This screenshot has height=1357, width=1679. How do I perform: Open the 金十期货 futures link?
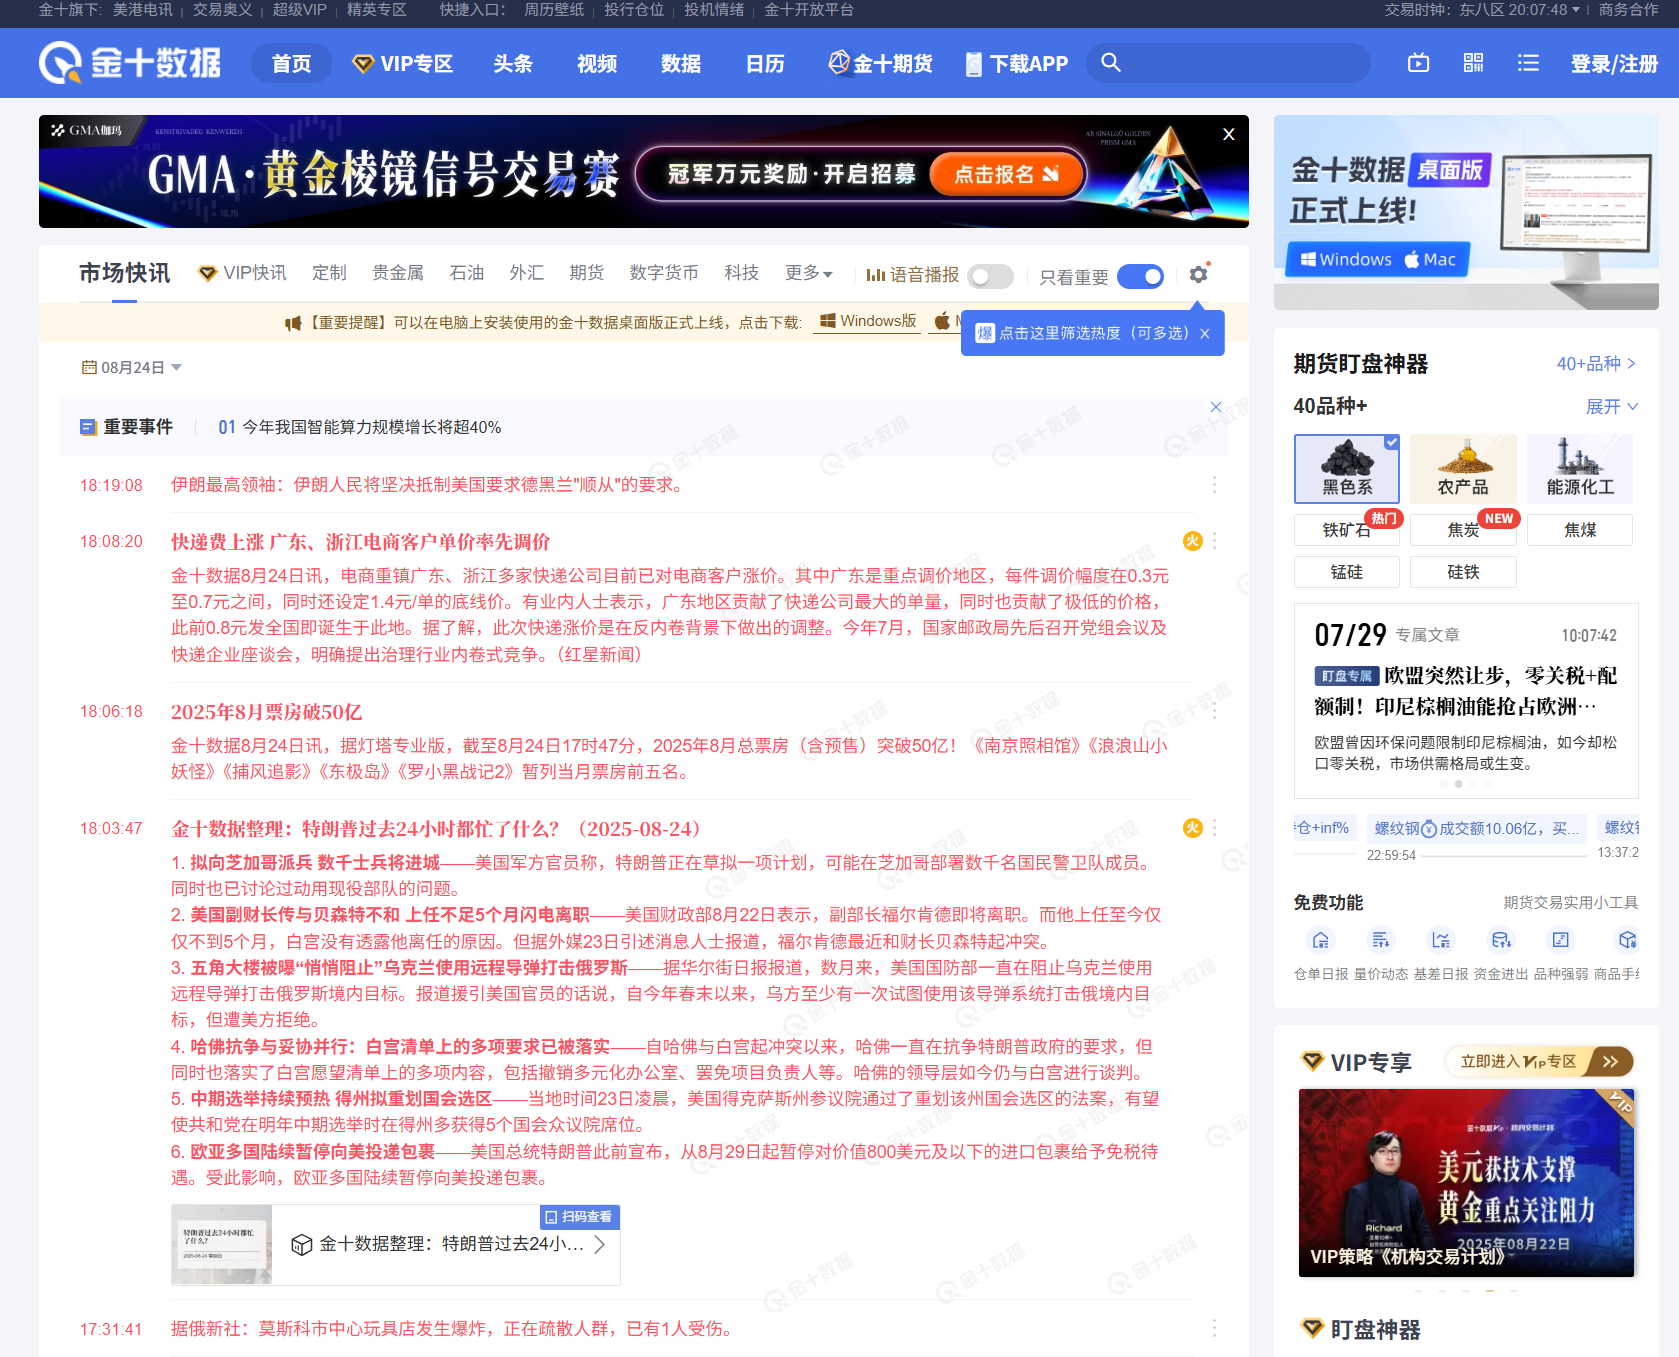click(x=881, y=63)
